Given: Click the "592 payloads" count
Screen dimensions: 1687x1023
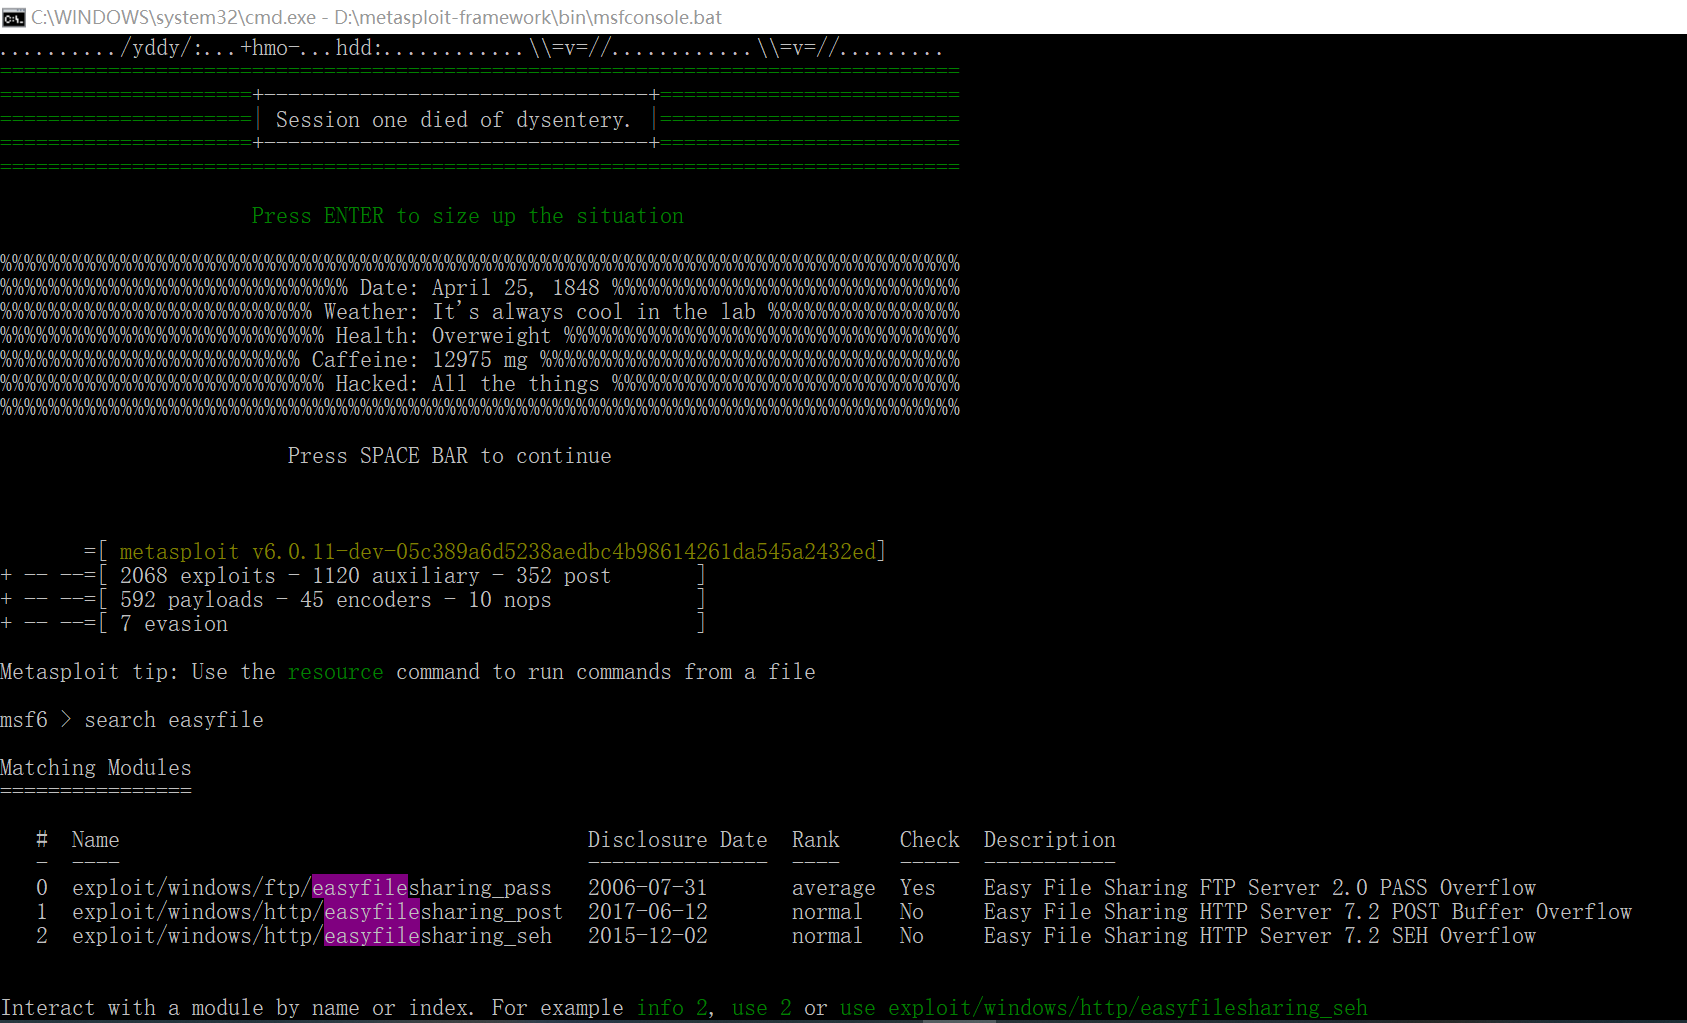Looking at the screenshot, I should coord(191,600).
